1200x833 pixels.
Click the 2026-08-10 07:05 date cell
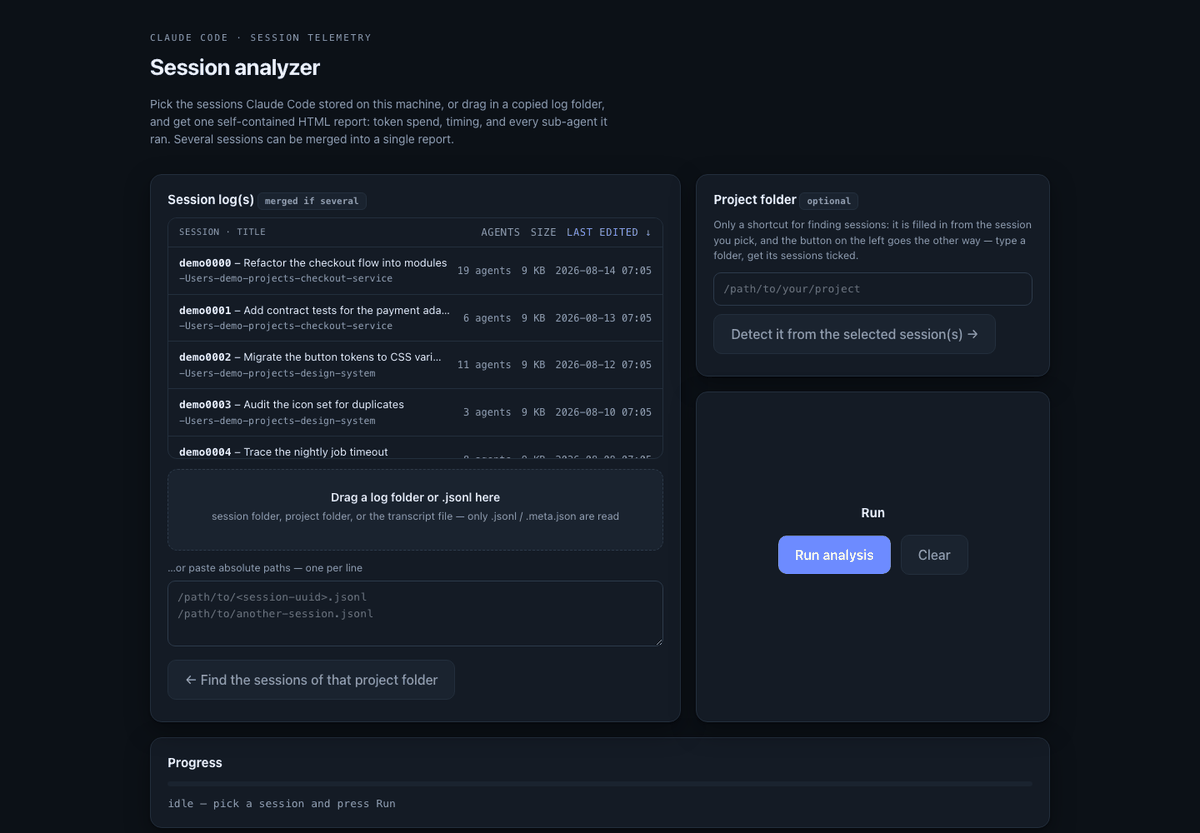pos(603,412)
